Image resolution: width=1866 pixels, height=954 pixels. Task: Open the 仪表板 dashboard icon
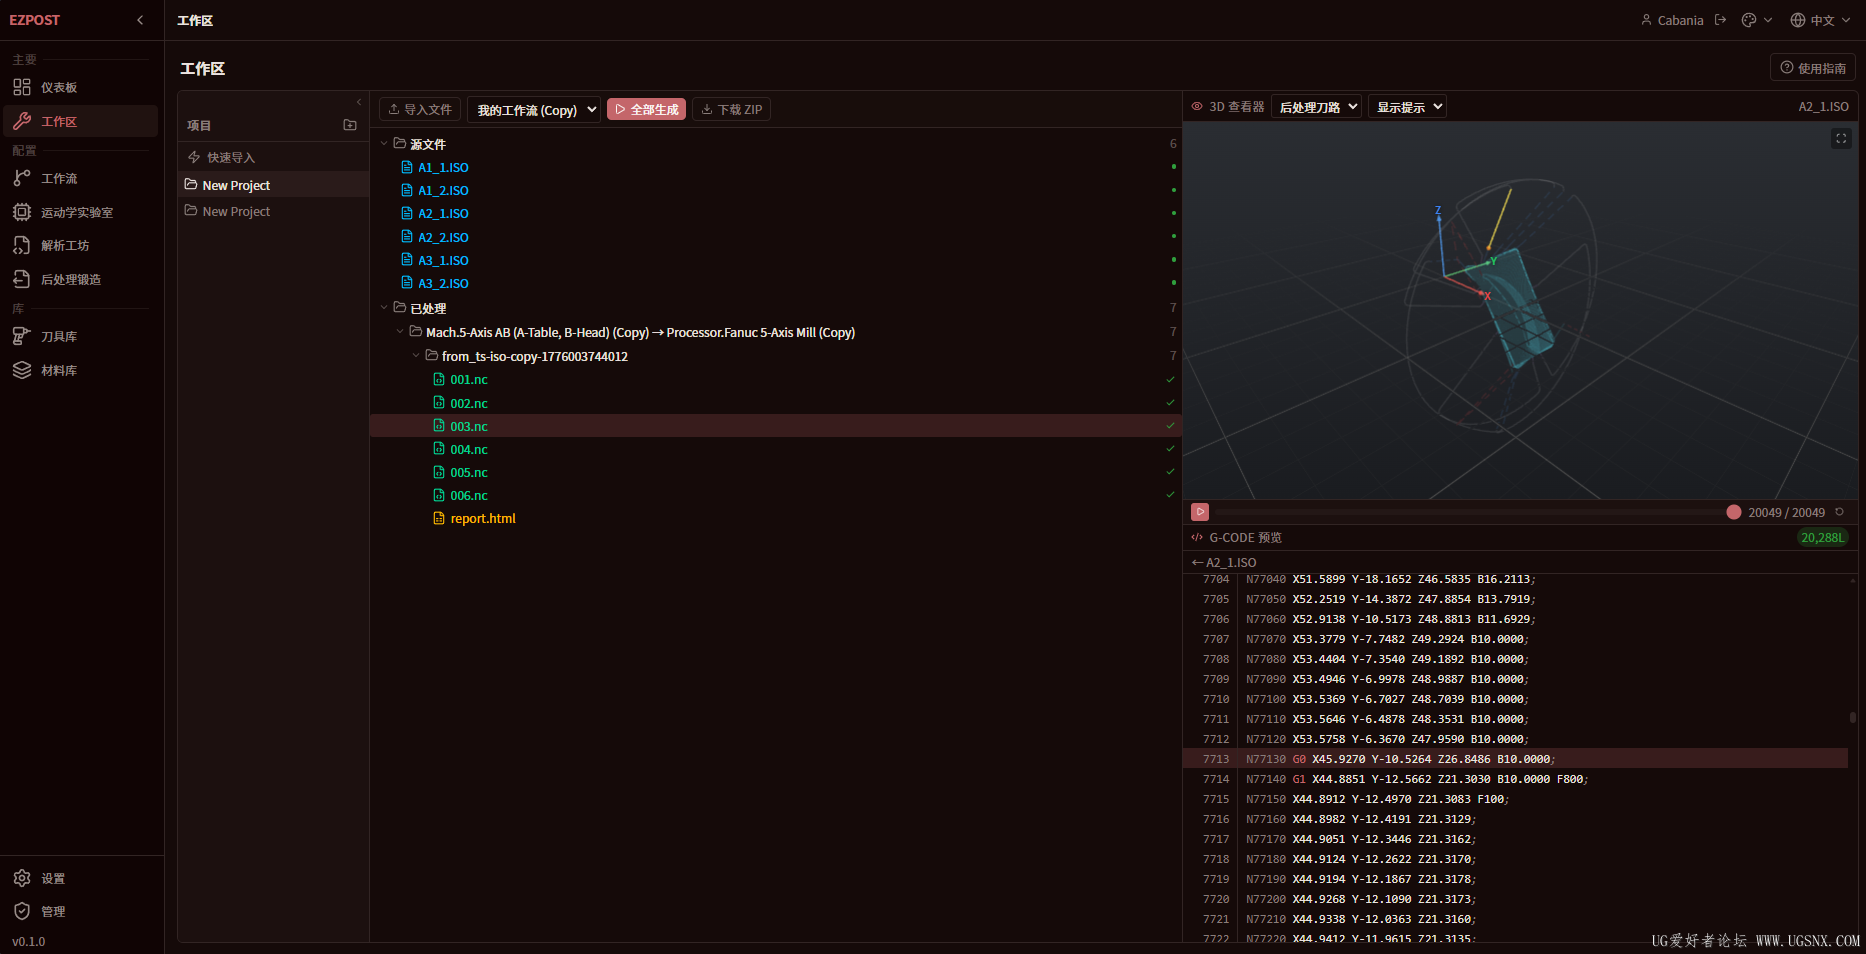[x=22, y=87]
